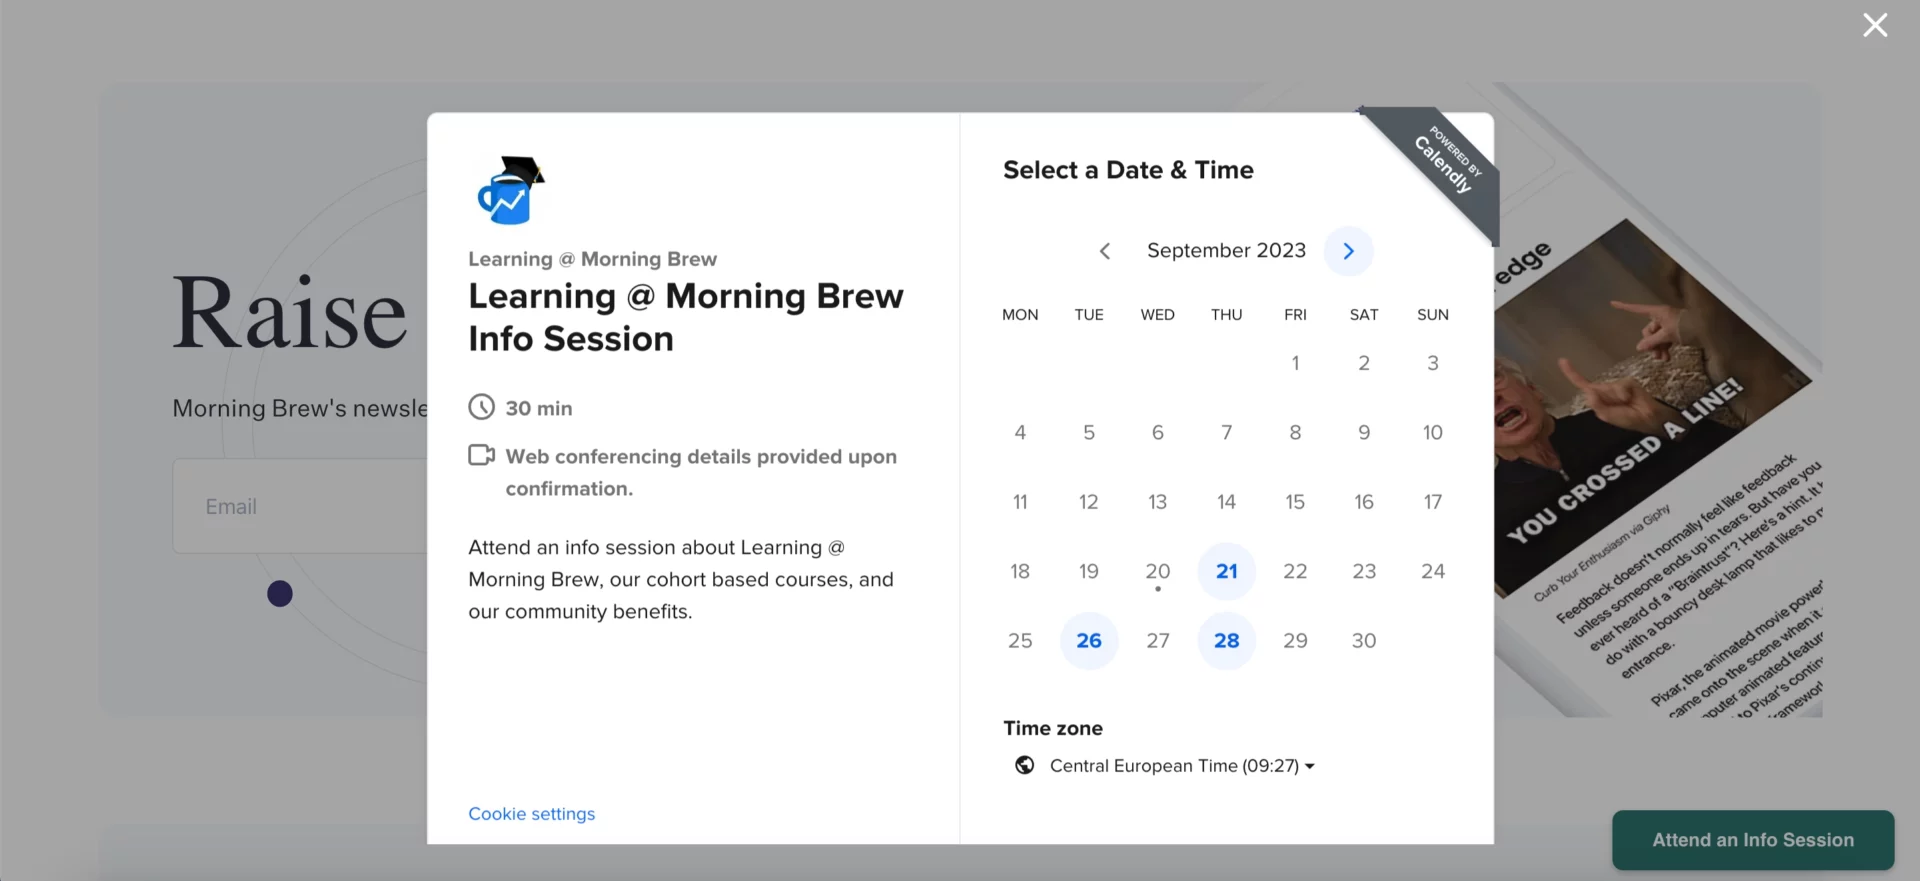This screenshot has height=881, width=1920.
Task: Click the FRI weekday header
Action: 1295,314
